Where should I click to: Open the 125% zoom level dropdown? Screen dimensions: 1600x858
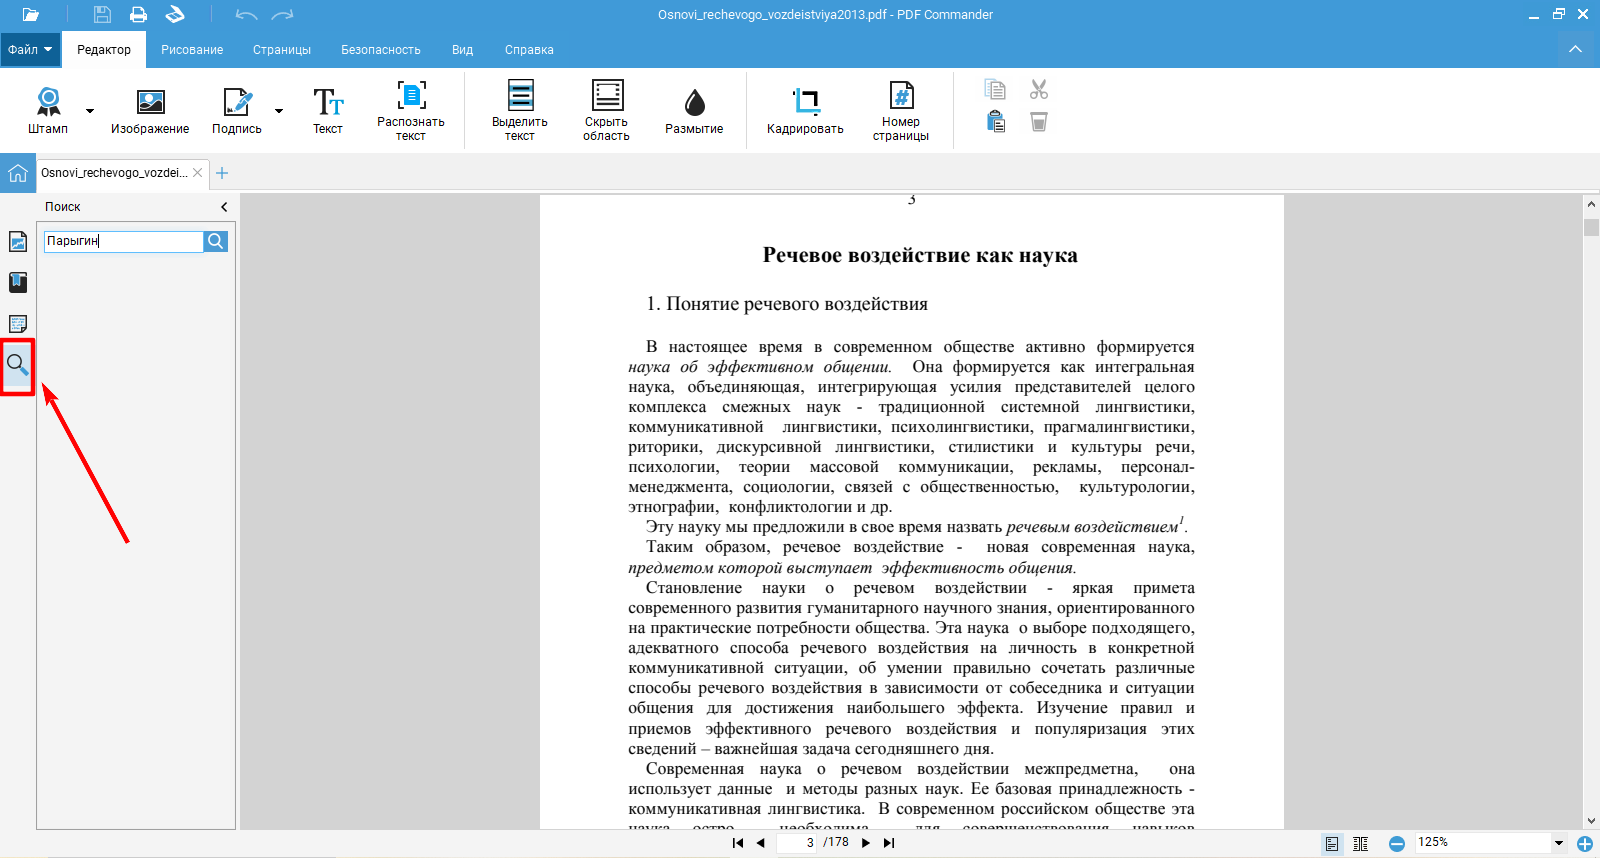click(x=1558, y=843)
